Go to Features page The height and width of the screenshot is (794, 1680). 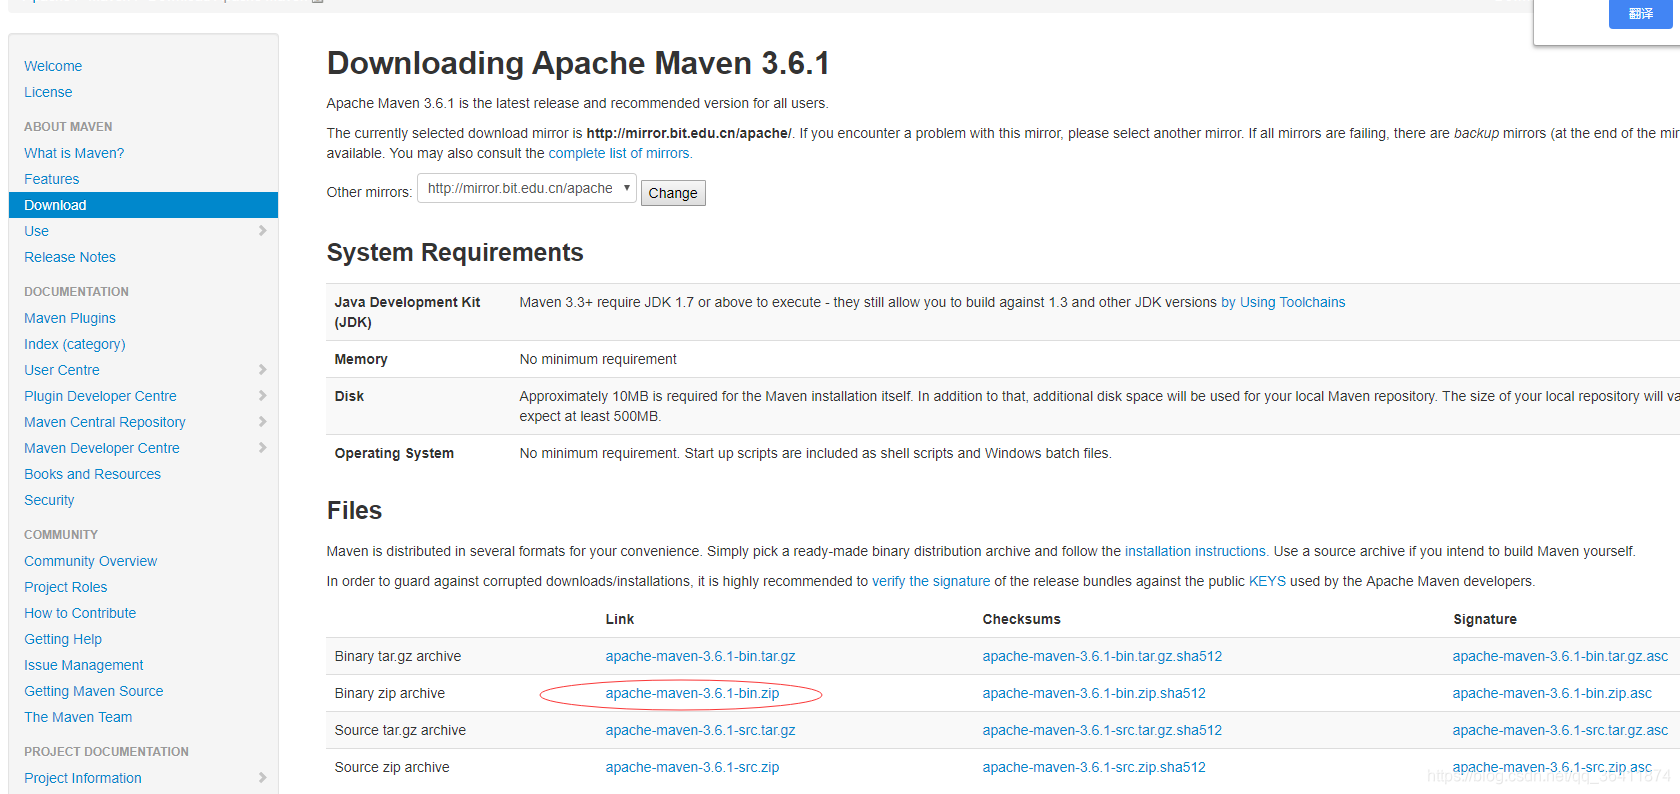(x=52, y=179)
